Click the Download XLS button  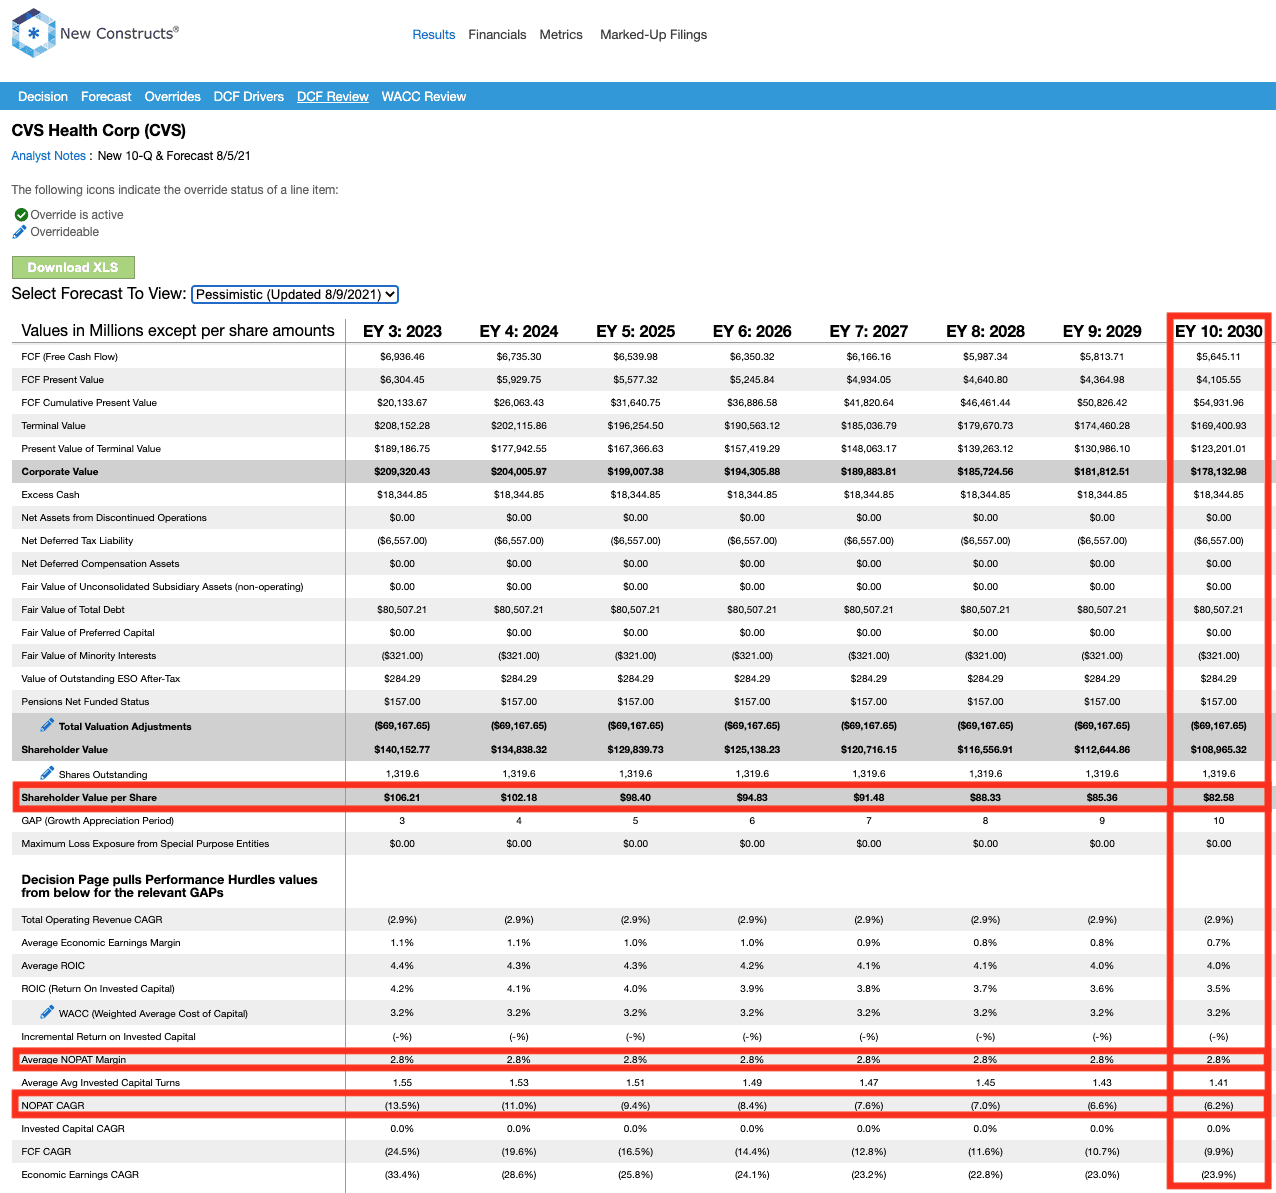pos(73,268)
